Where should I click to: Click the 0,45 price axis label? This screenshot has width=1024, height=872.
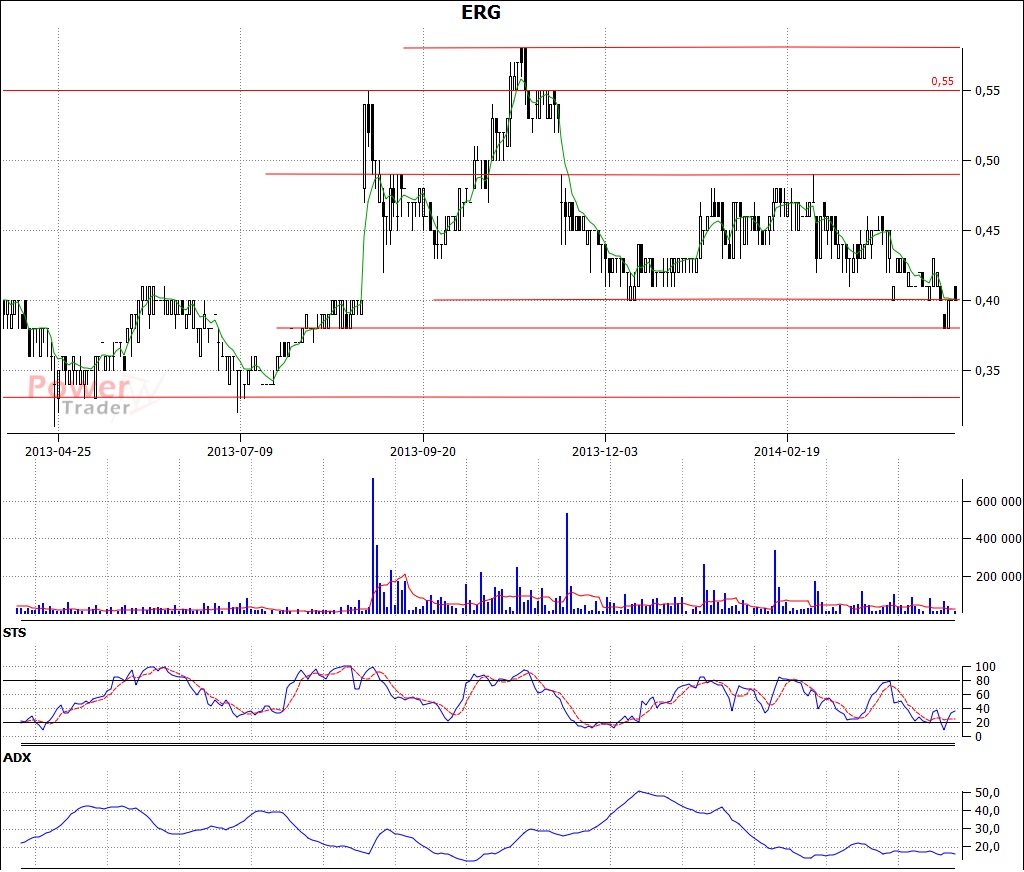pos(987,231)
